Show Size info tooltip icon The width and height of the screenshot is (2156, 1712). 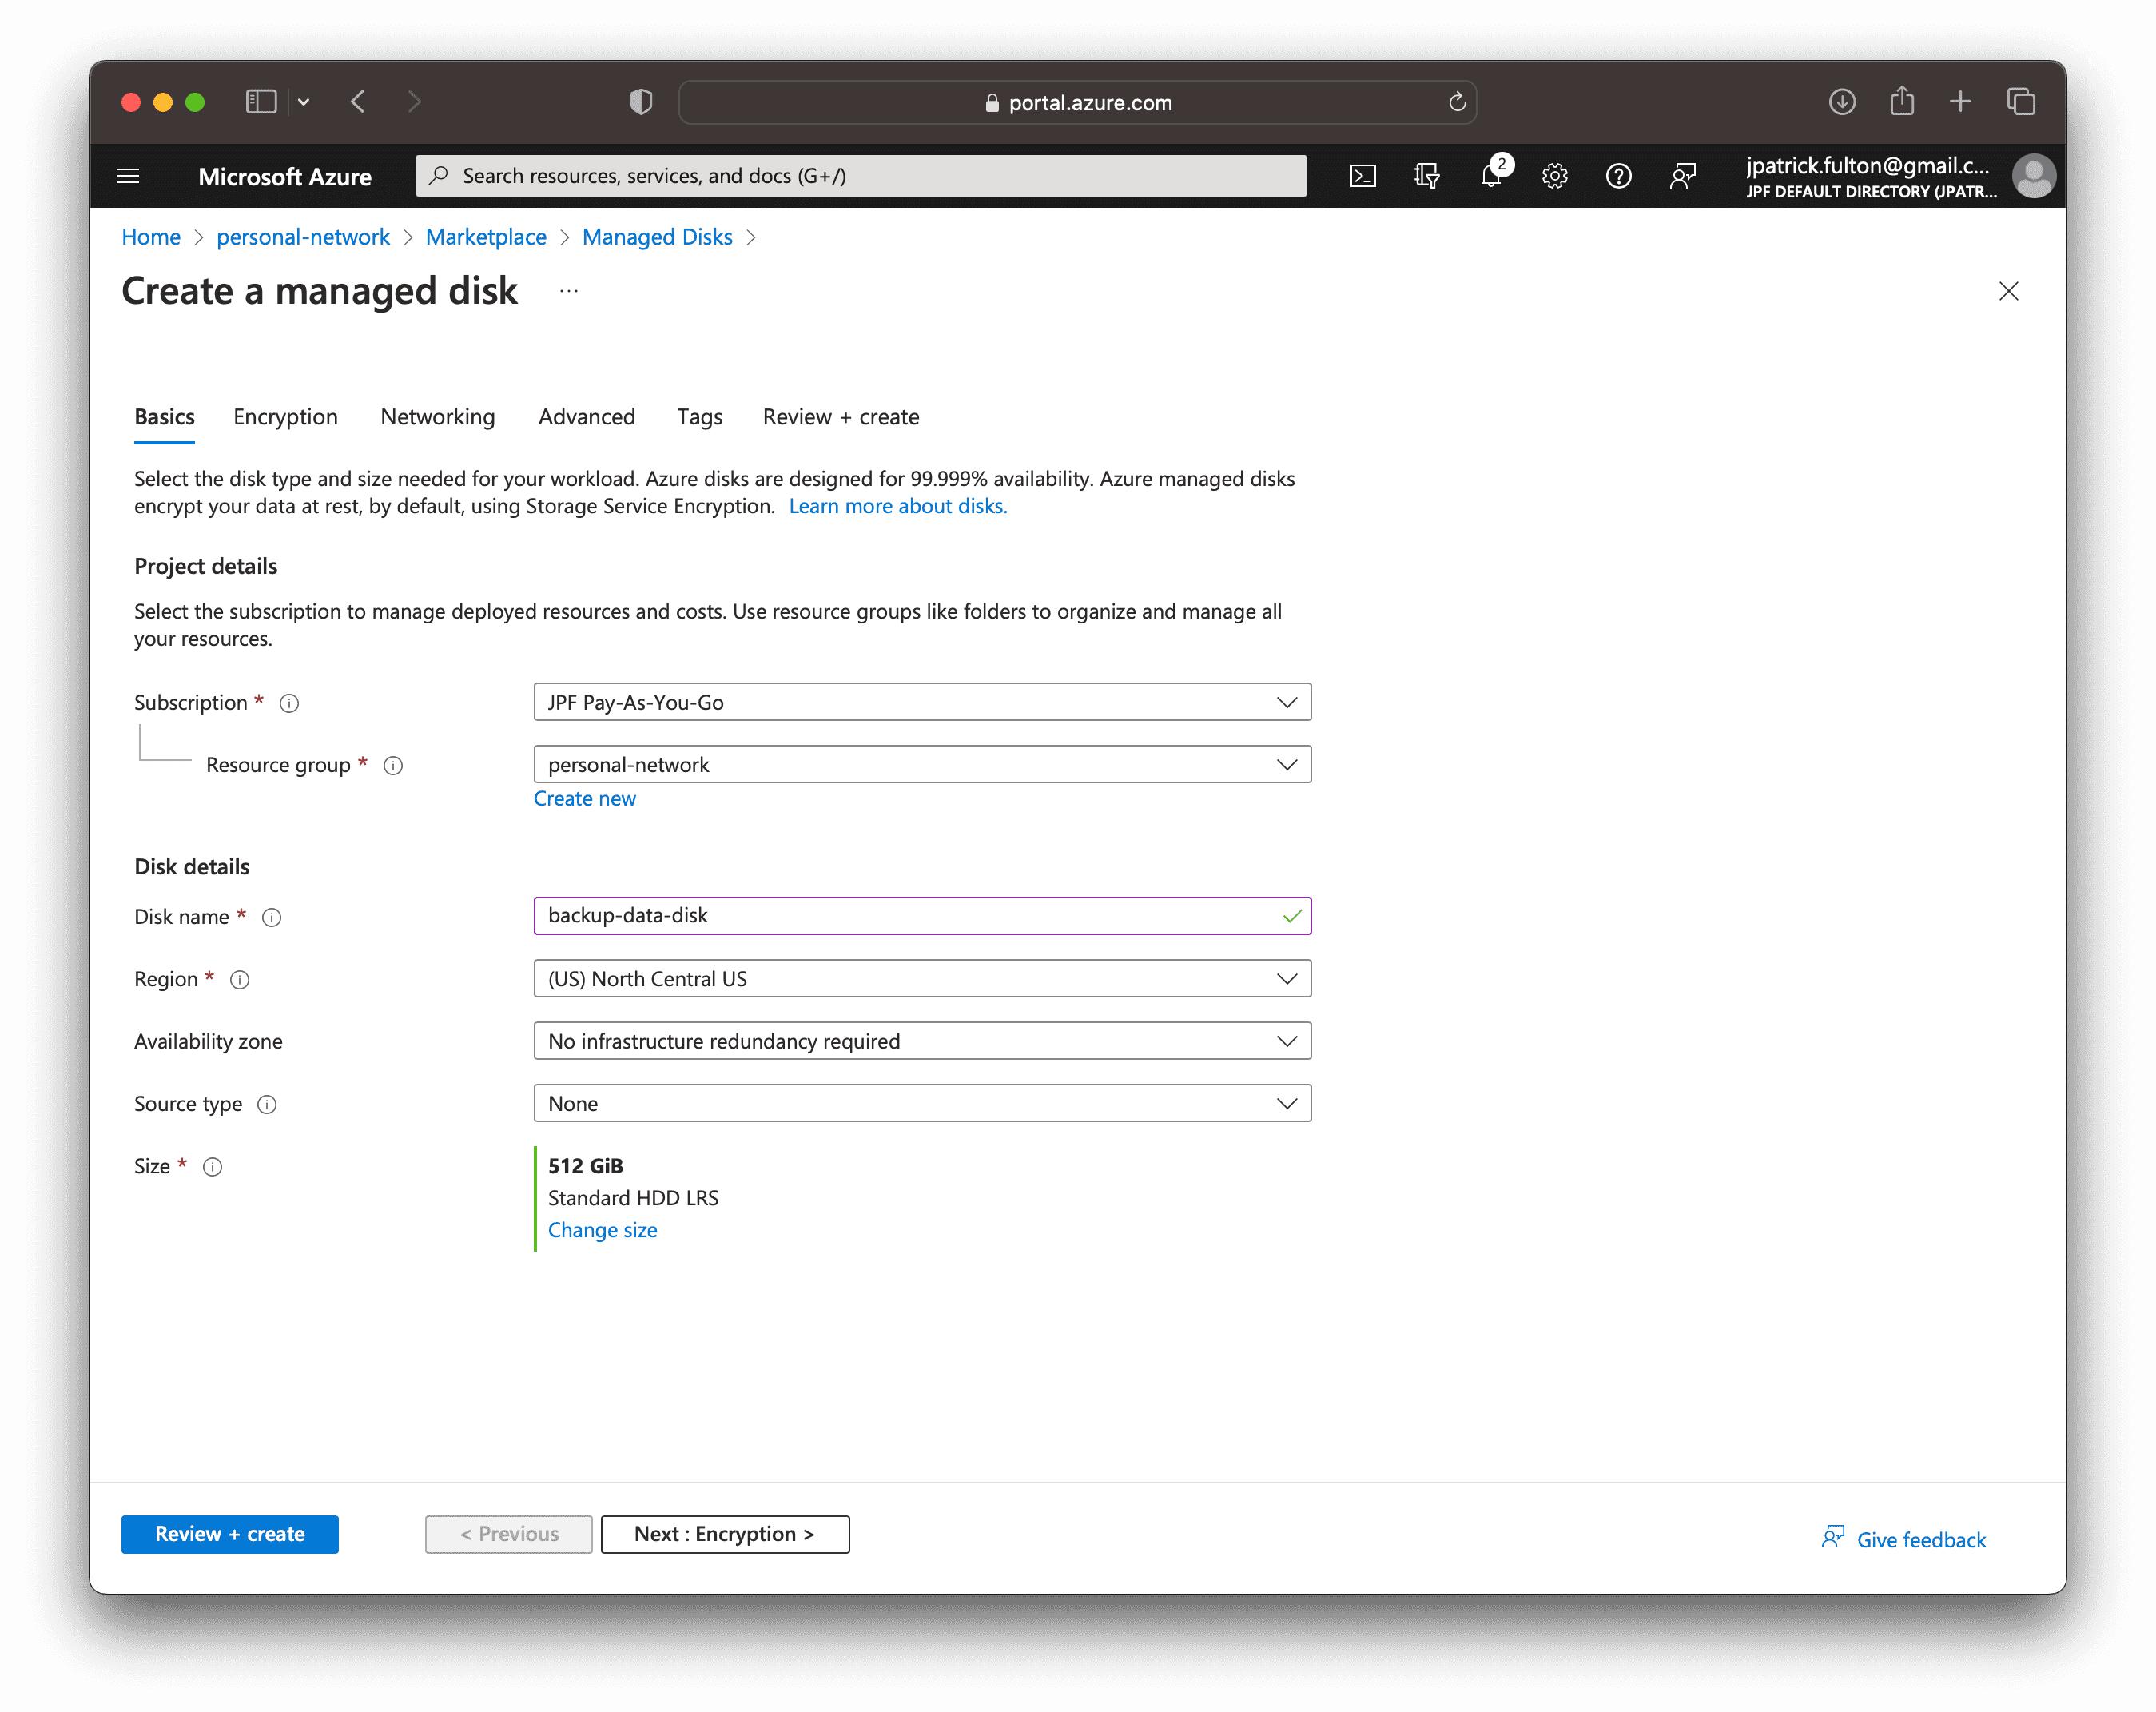tap(212, 1167)
